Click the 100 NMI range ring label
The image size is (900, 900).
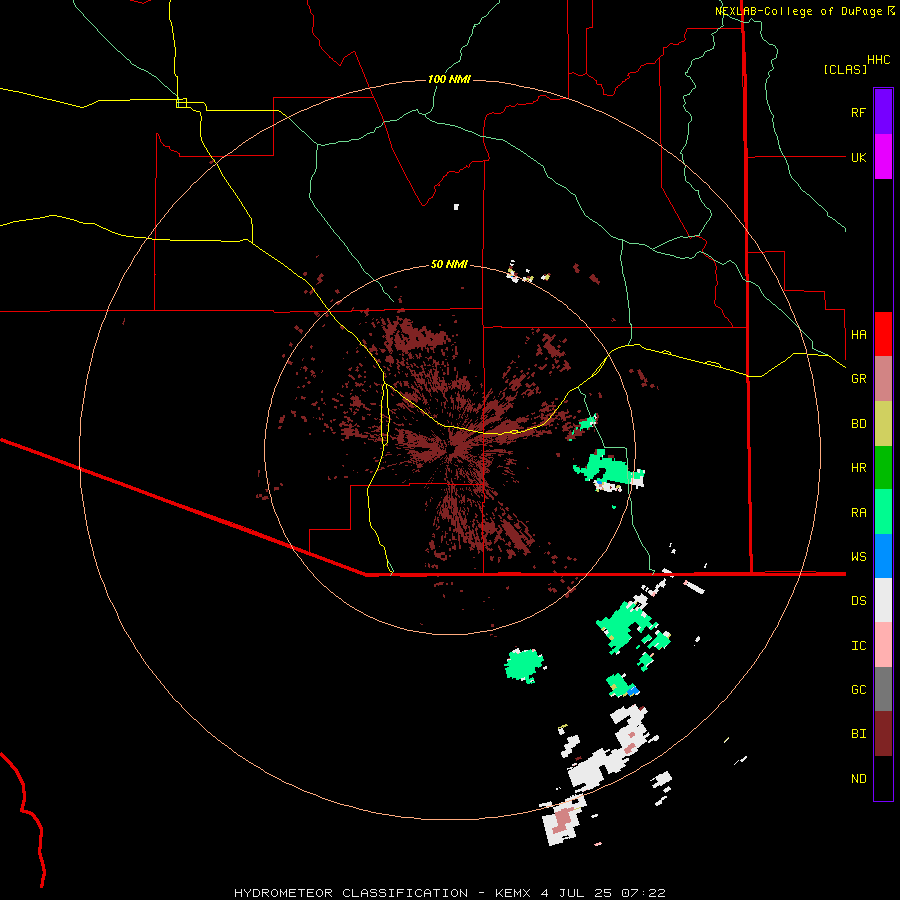[x=449, y=79]
